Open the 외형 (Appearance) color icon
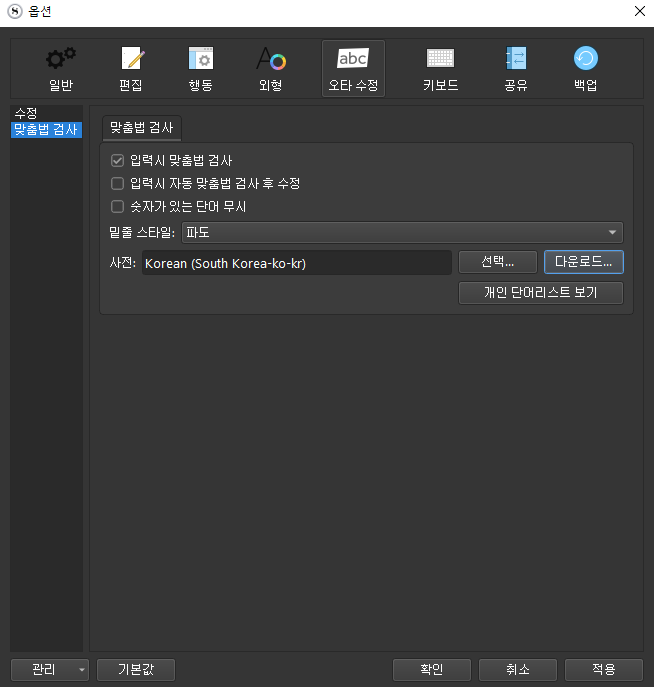The image size is (654, 687). click(x=271, y=68)
